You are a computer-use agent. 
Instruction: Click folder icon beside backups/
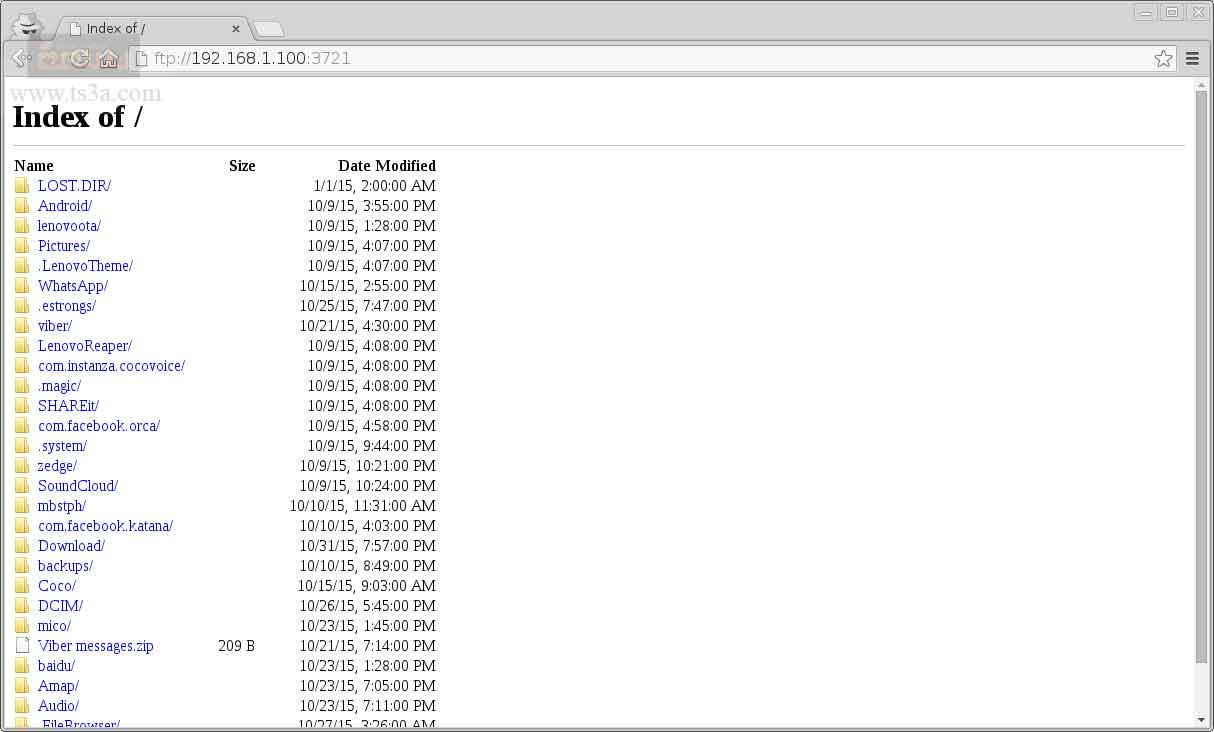(22, 566)
